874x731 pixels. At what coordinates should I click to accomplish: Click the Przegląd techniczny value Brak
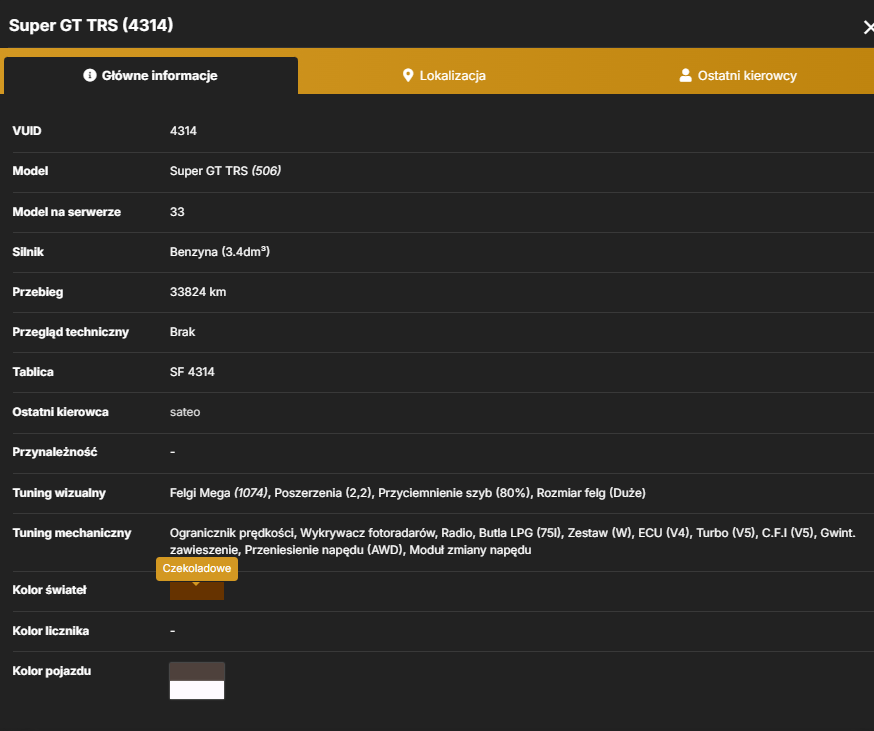click(182, 332)
